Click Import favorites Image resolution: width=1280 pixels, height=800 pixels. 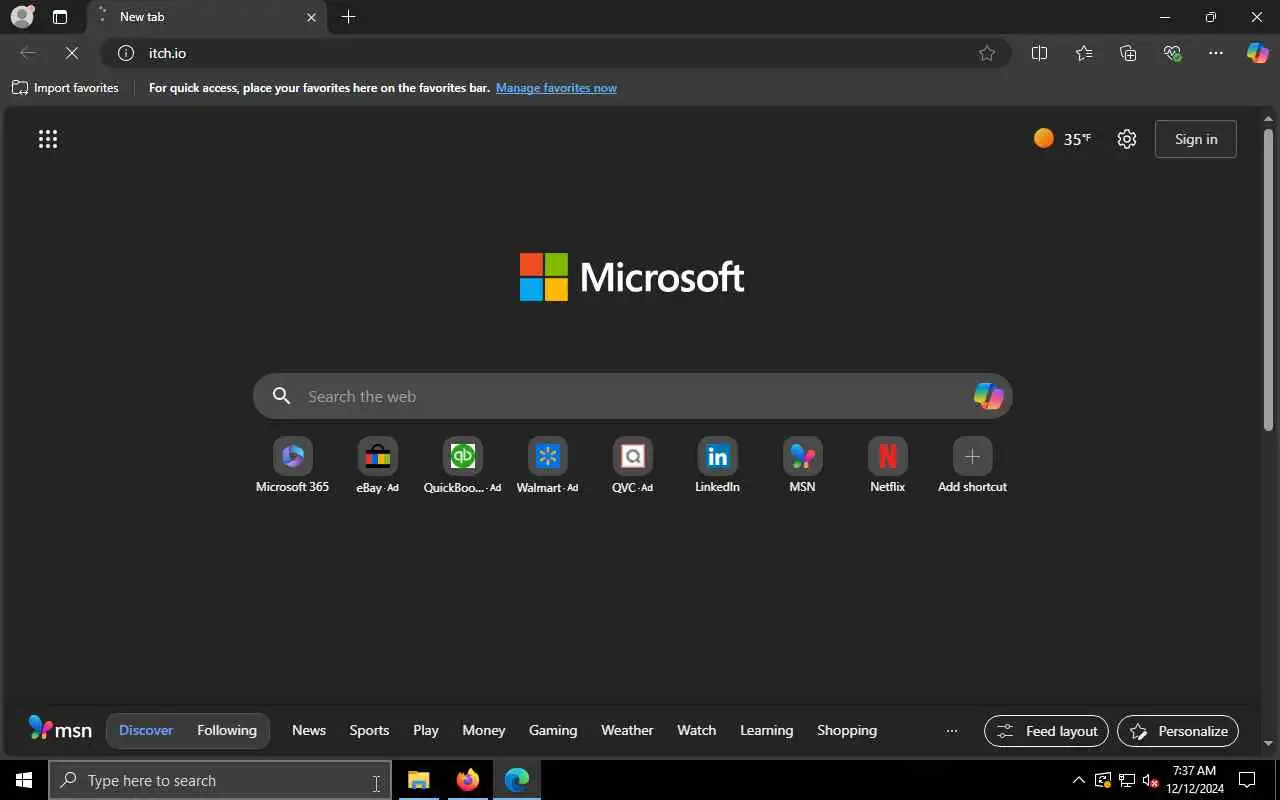click(x=65, y=88)
